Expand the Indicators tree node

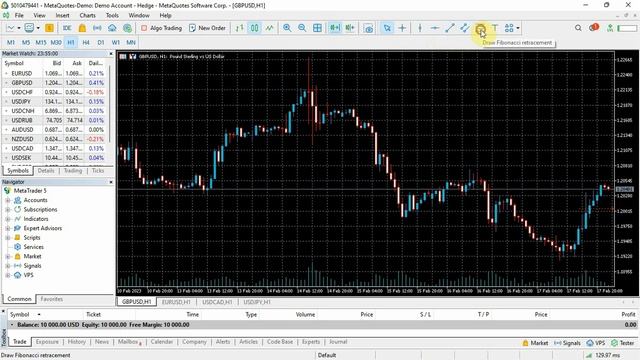pyautogui.click(x=7, y=219)
